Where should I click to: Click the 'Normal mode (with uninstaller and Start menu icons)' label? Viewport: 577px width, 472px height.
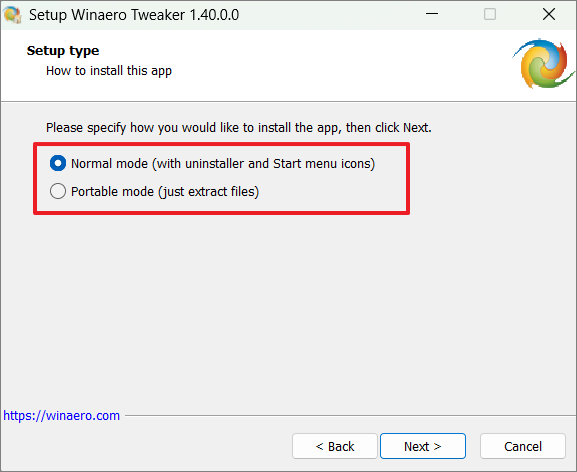(223, 164)
